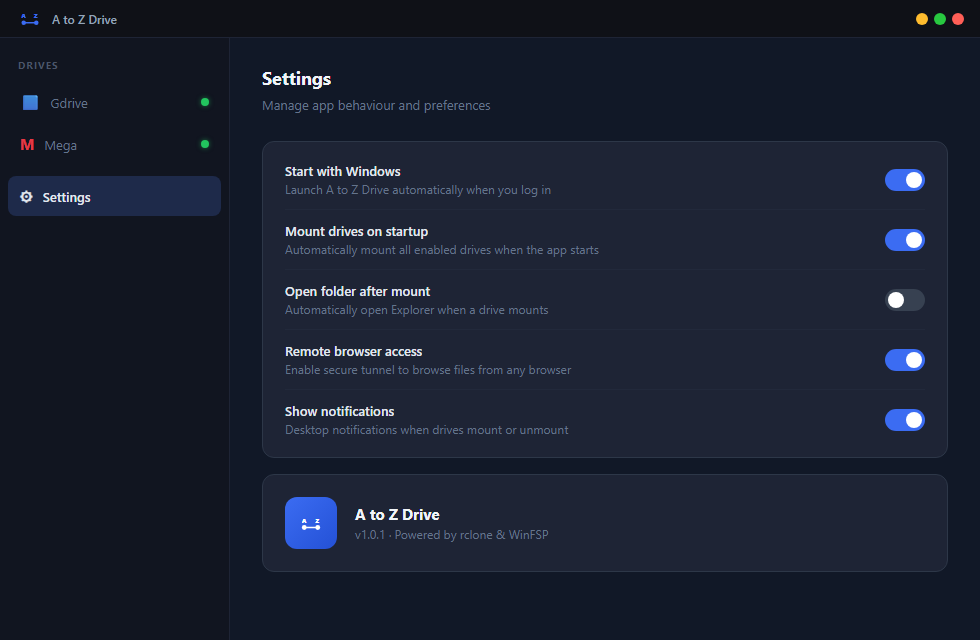Viewport: 980px width, 640px height.
Task: Click the blue Gdrive drive icon
Action: click(30, 102)
